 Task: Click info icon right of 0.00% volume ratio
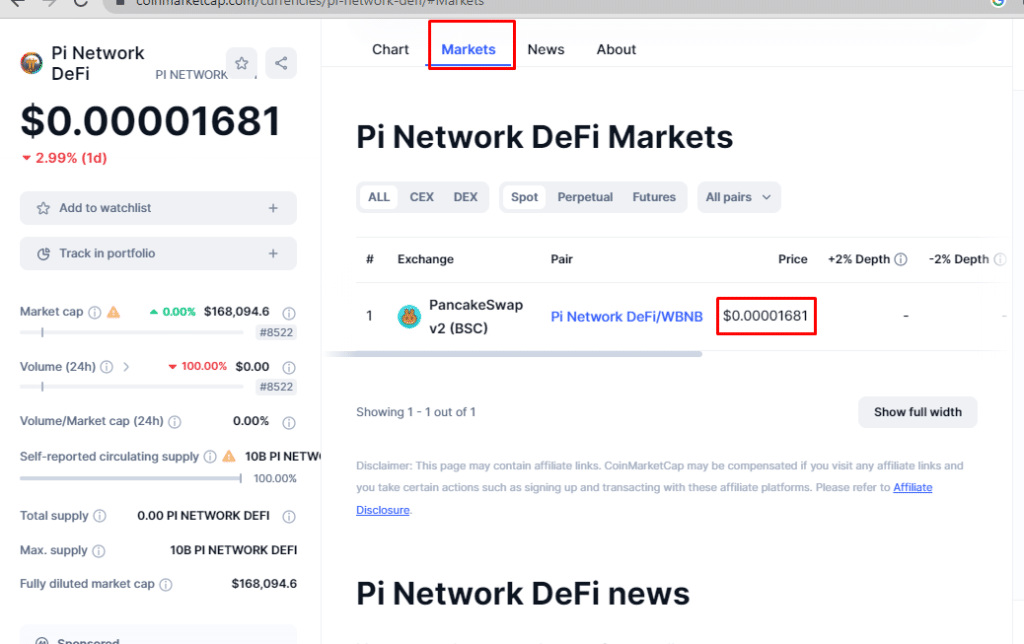289,423
